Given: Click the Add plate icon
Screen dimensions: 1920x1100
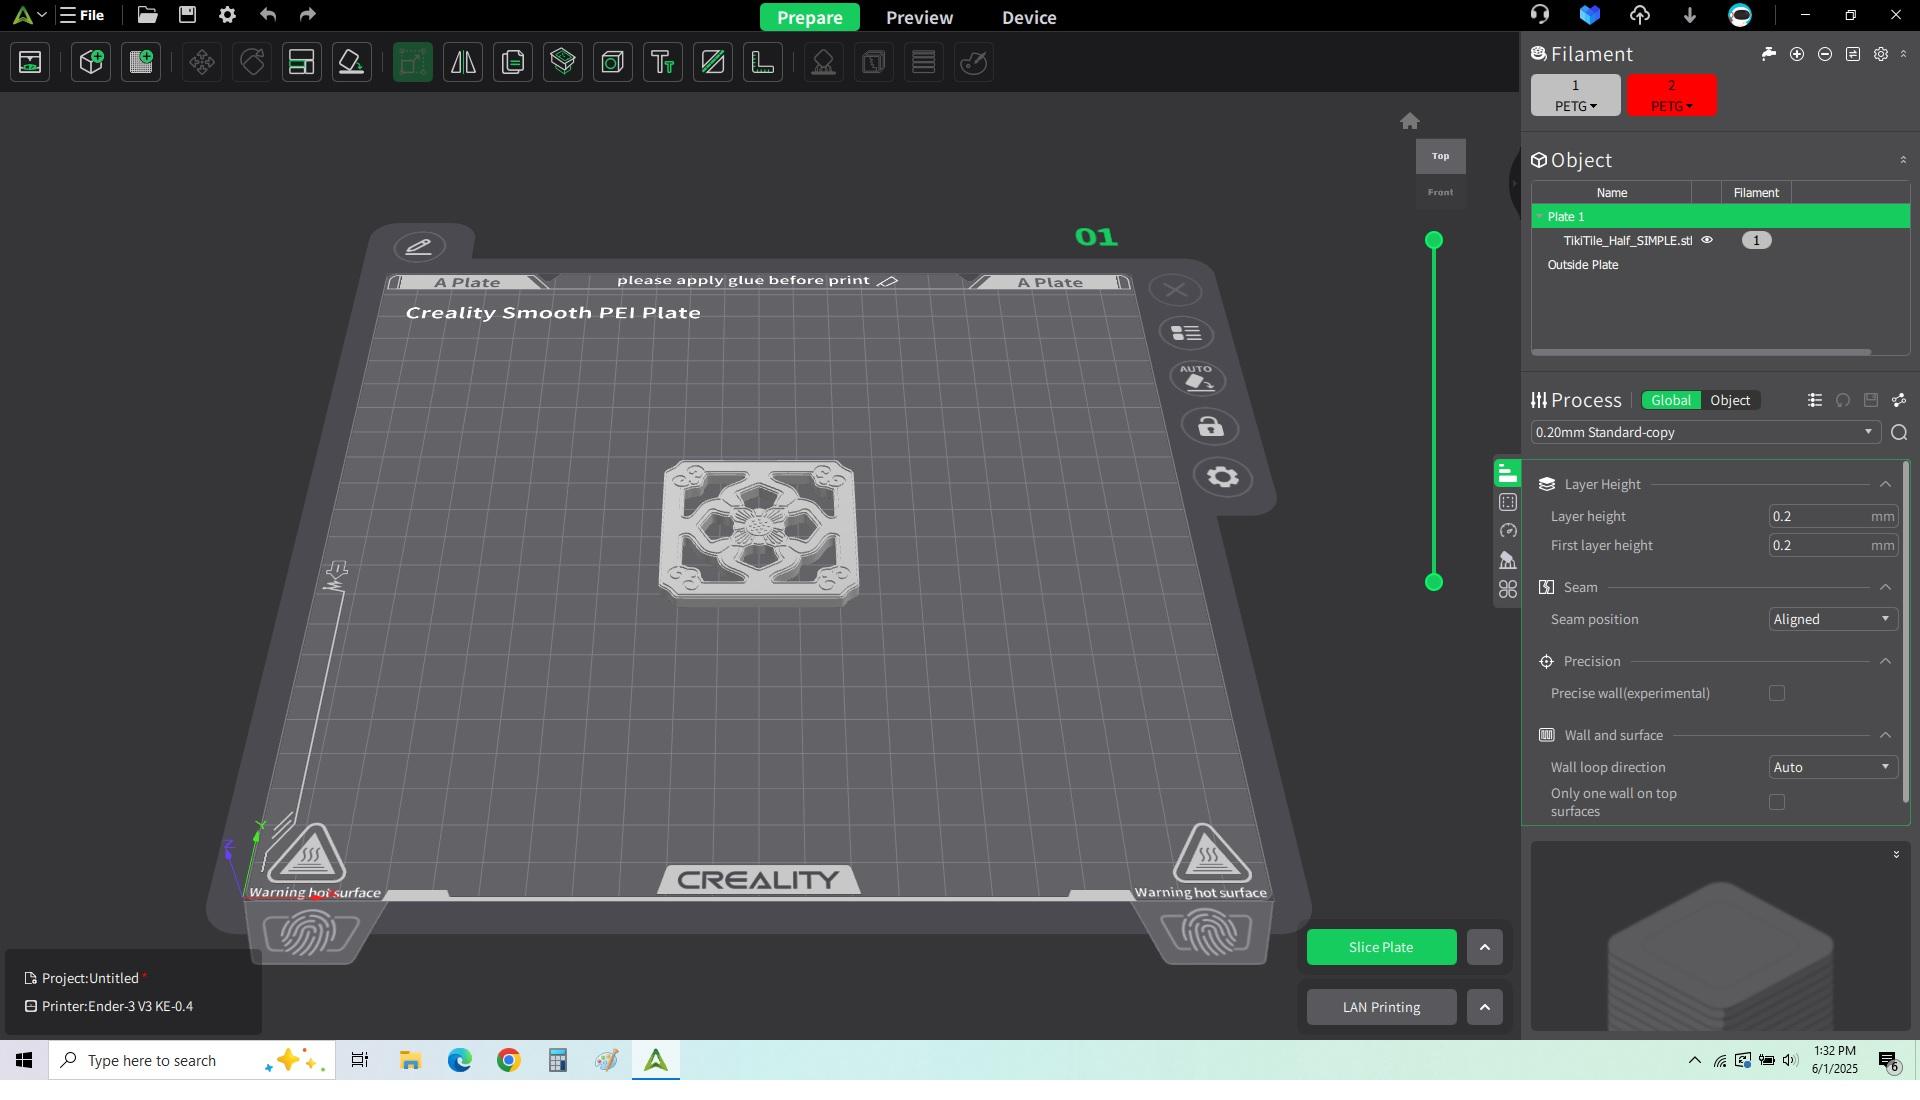Looking at the screenshot, I should [x=141, y=63].
